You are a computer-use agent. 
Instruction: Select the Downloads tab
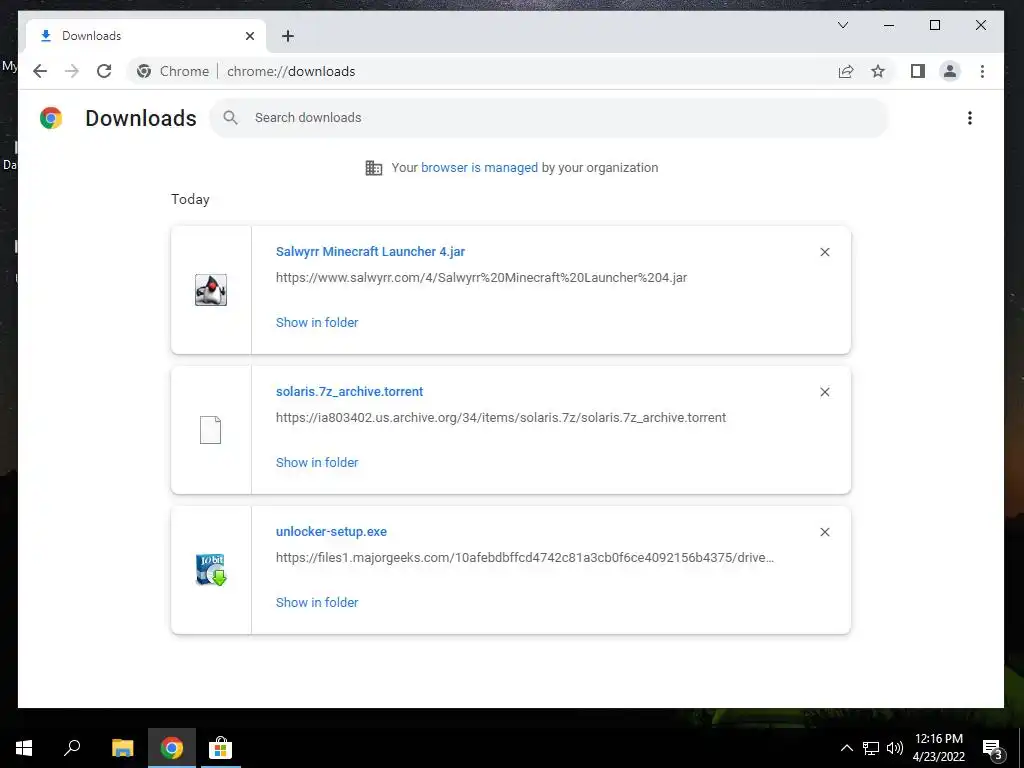146,36
